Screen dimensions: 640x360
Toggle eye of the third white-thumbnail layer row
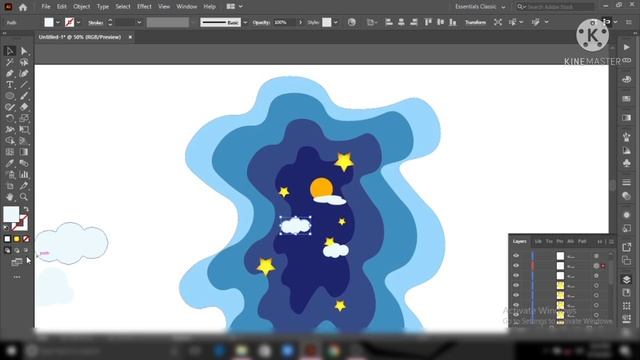tap(516, 276)
